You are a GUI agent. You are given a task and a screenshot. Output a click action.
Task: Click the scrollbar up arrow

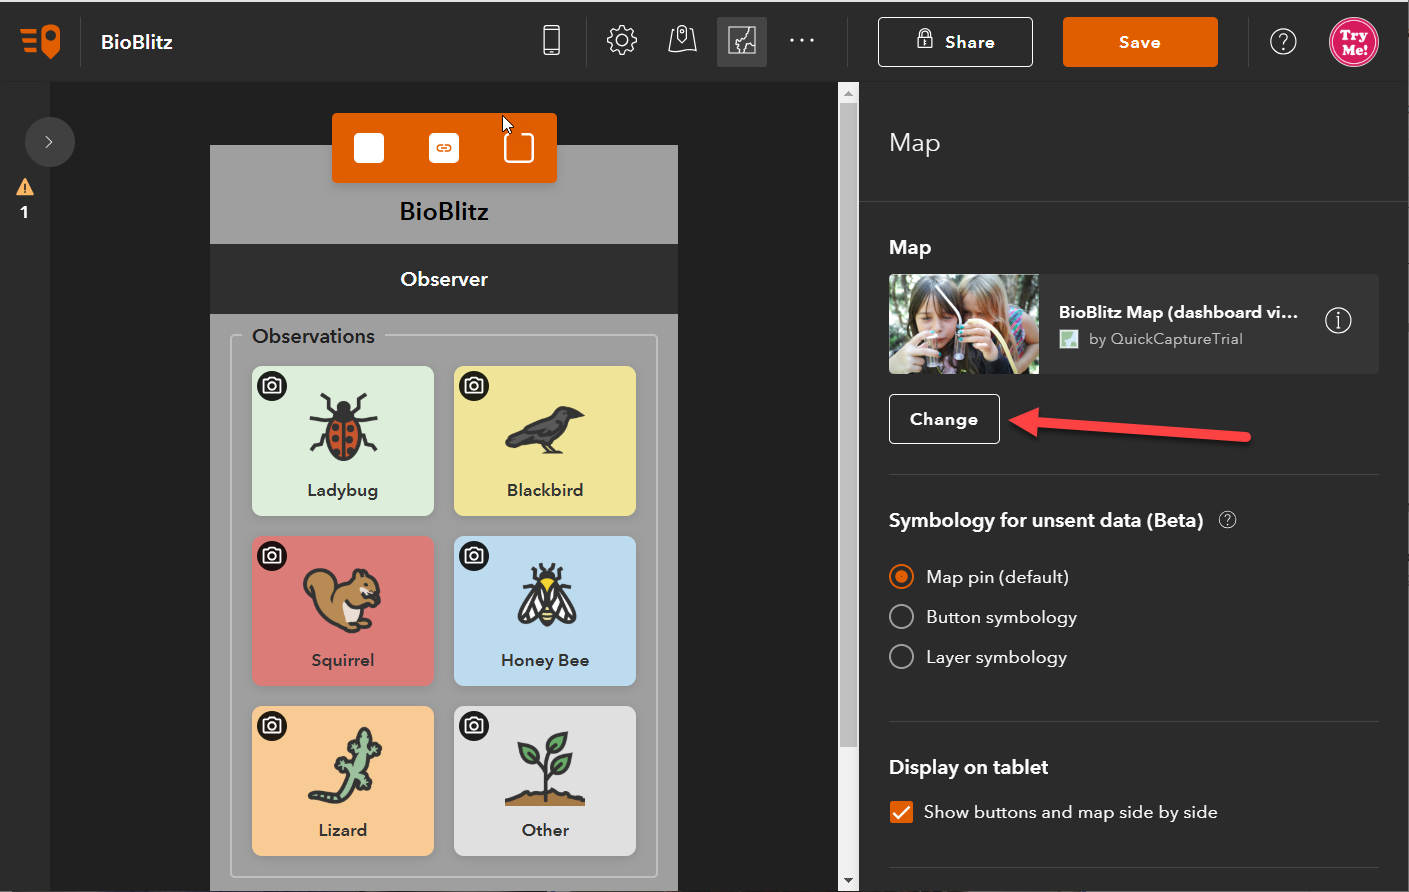pyautogui.click(x=849, y=93)
